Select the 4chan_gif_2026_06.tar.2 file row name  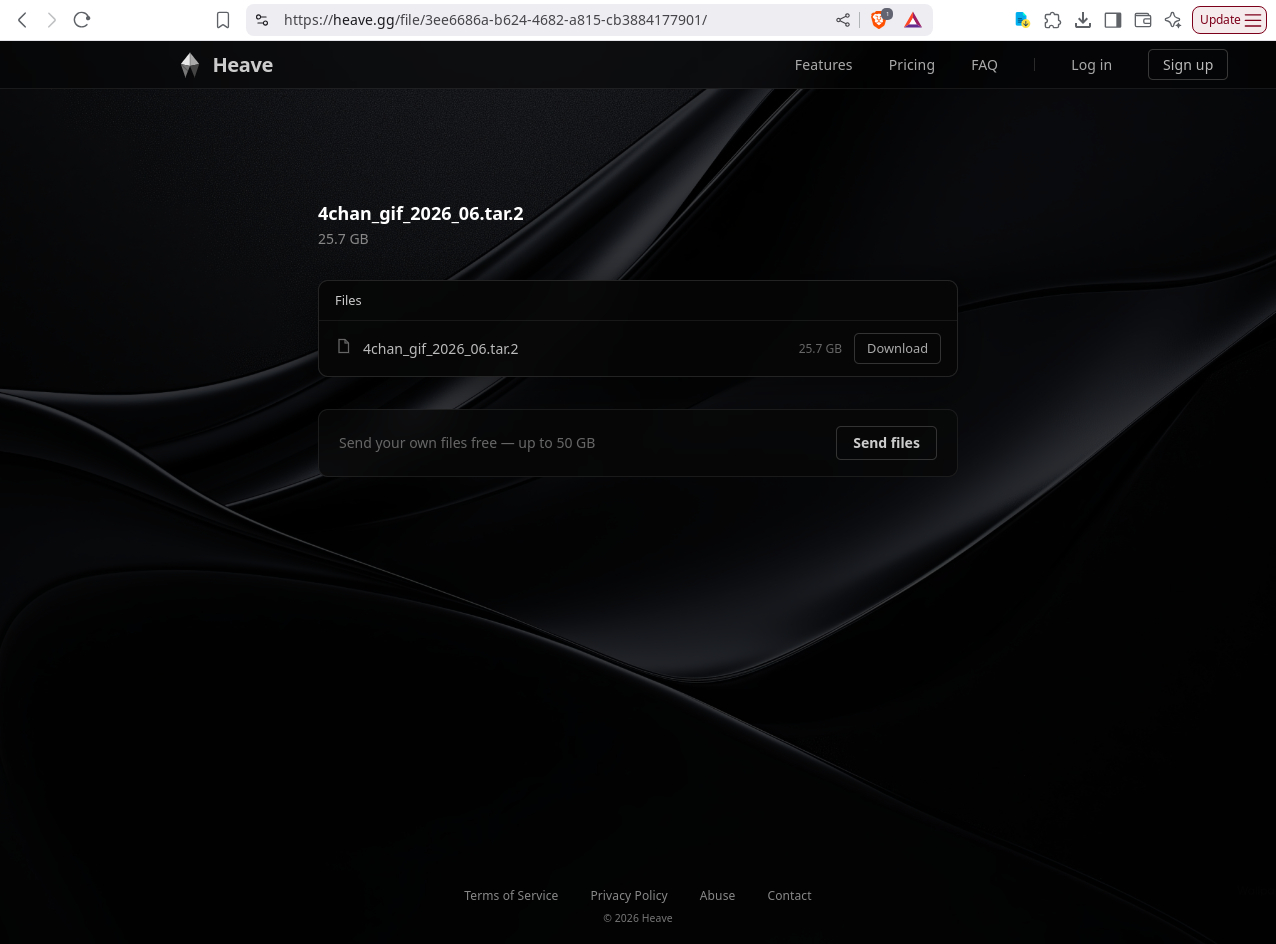440,349
